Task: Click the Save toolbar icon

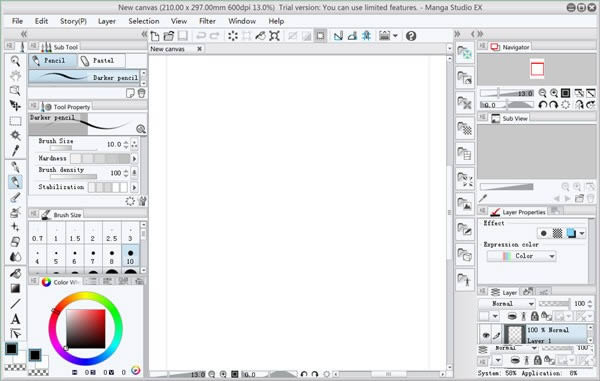Action: coord(183,36)
